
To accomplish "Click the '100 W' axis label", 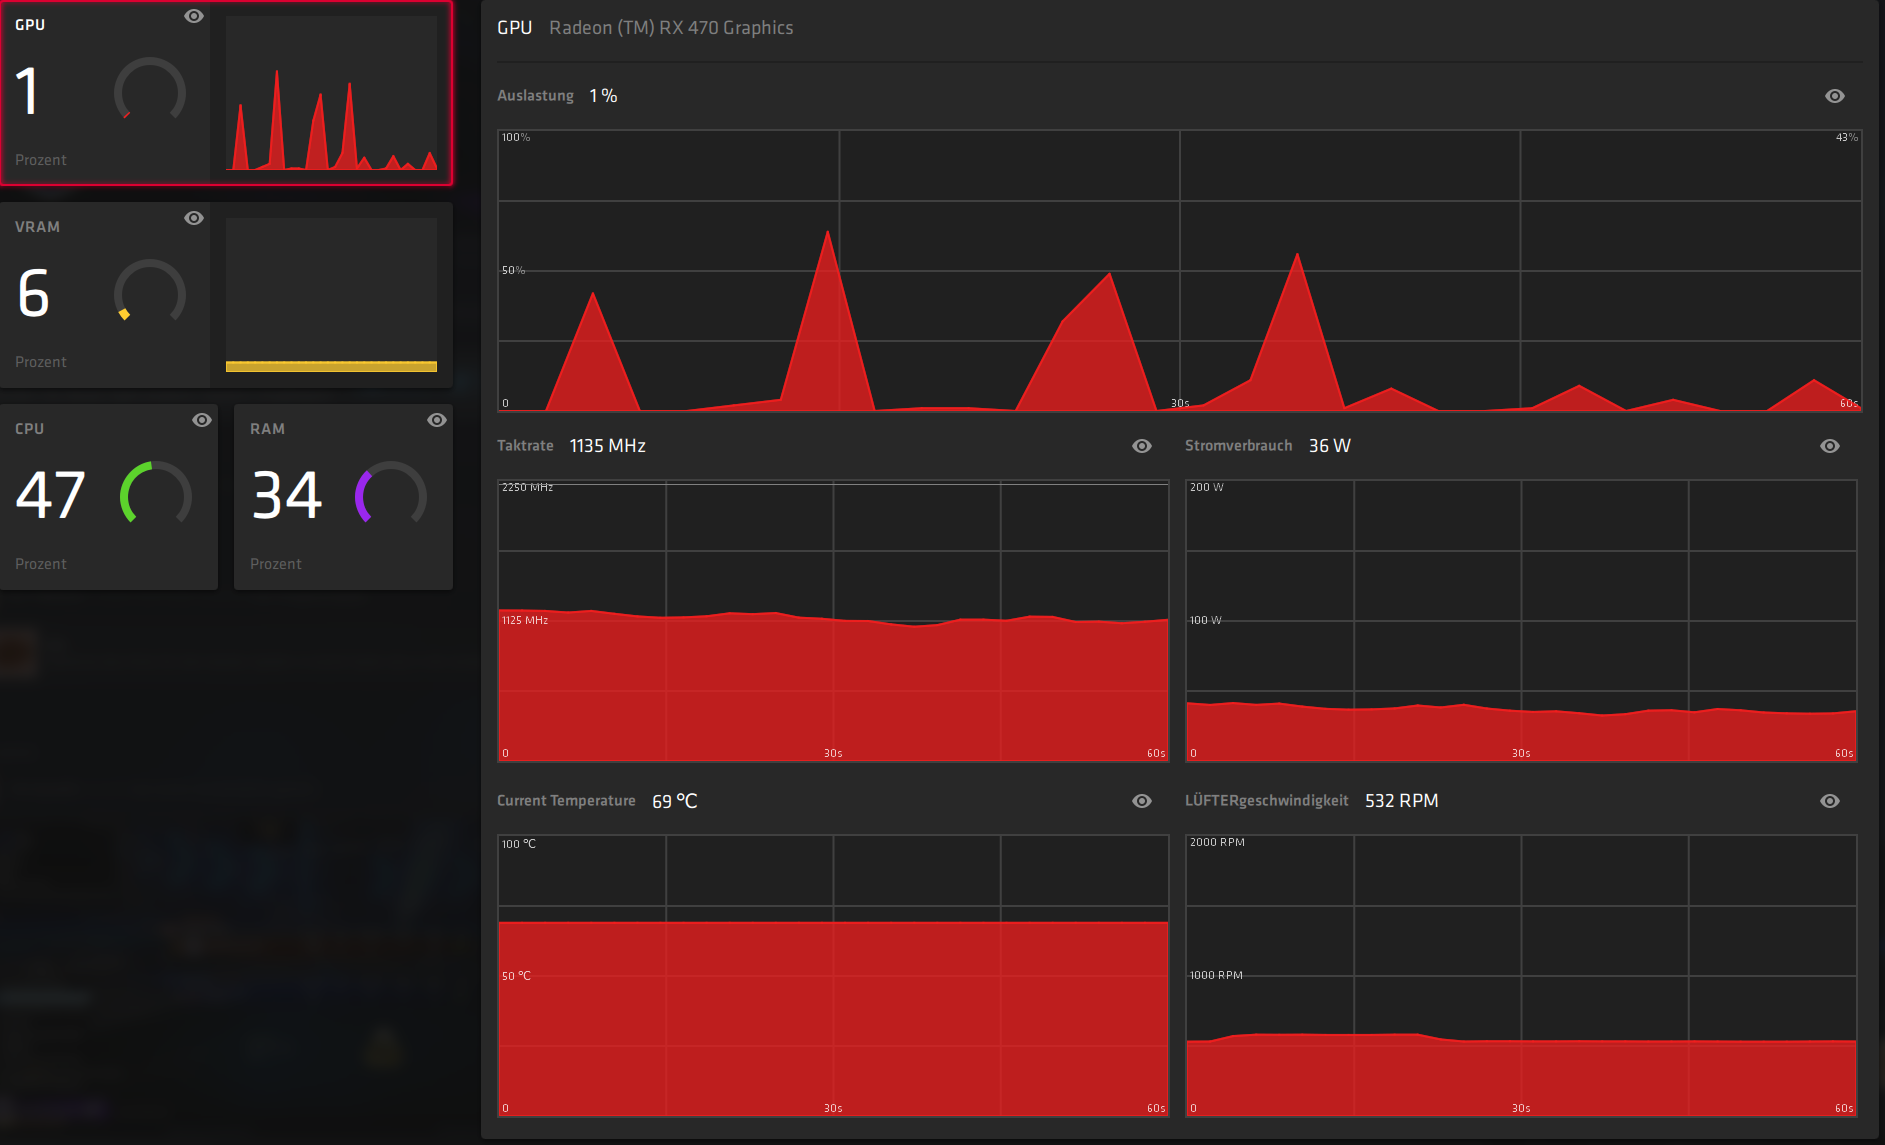I will [x=1205, y=621].
